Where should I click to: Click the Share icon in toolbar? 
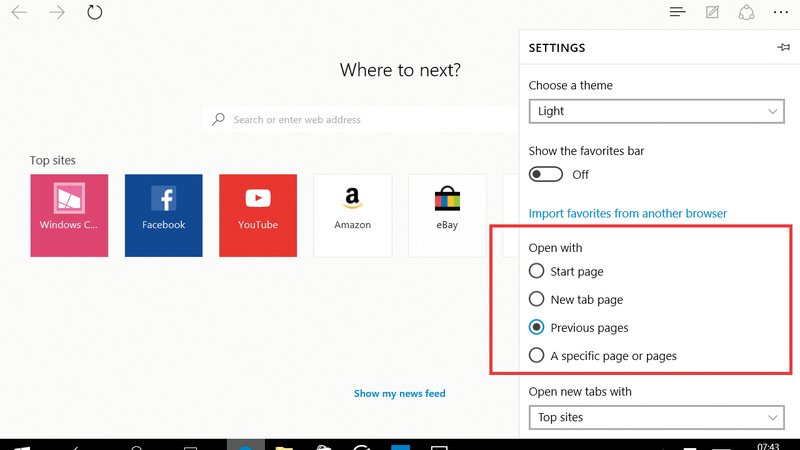coord(746,13)
